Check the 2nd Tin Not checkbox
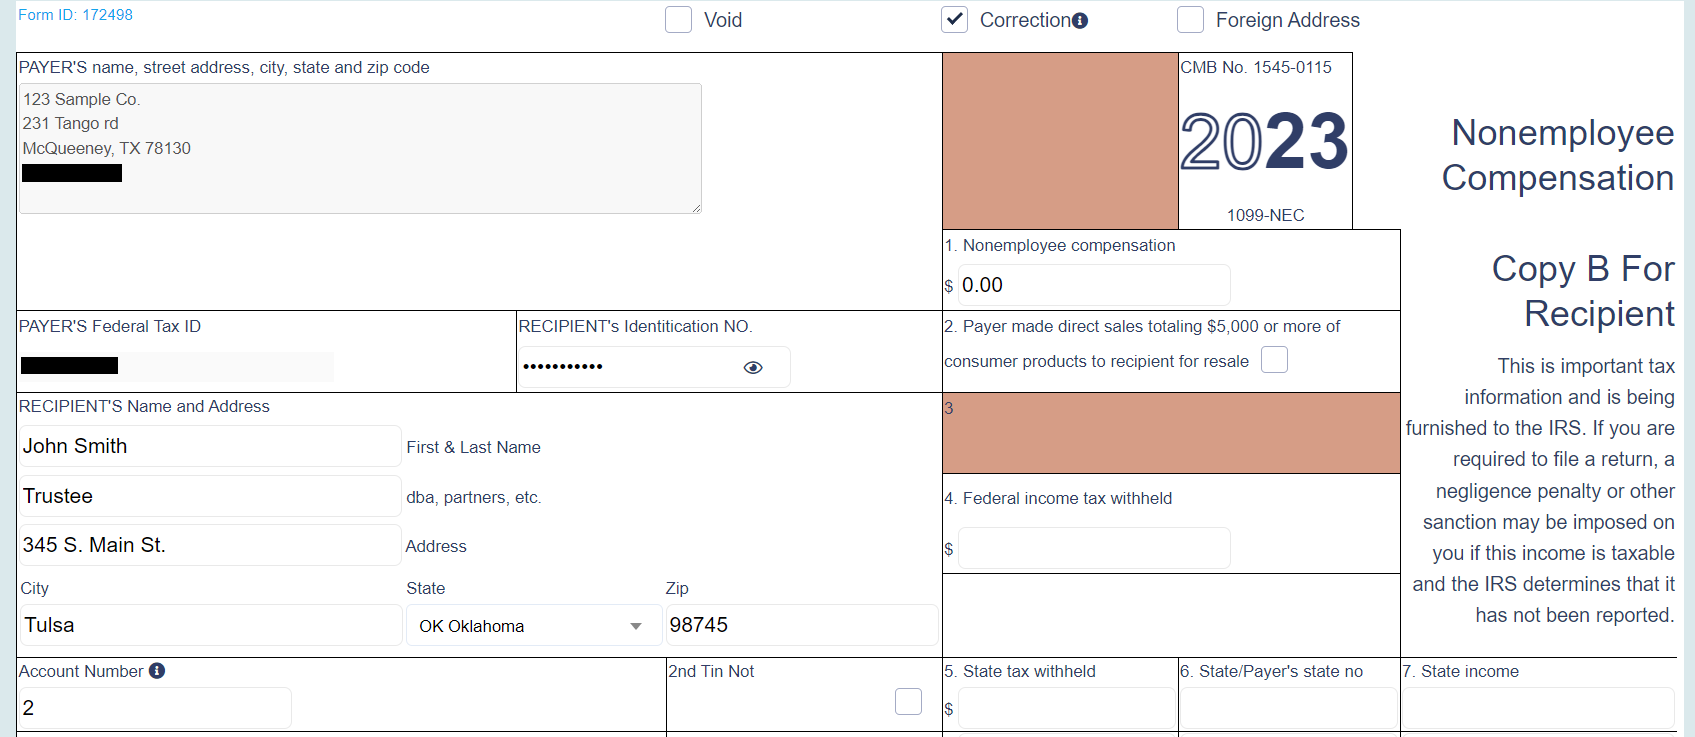 pyautogui.click(x=908, y=701)
